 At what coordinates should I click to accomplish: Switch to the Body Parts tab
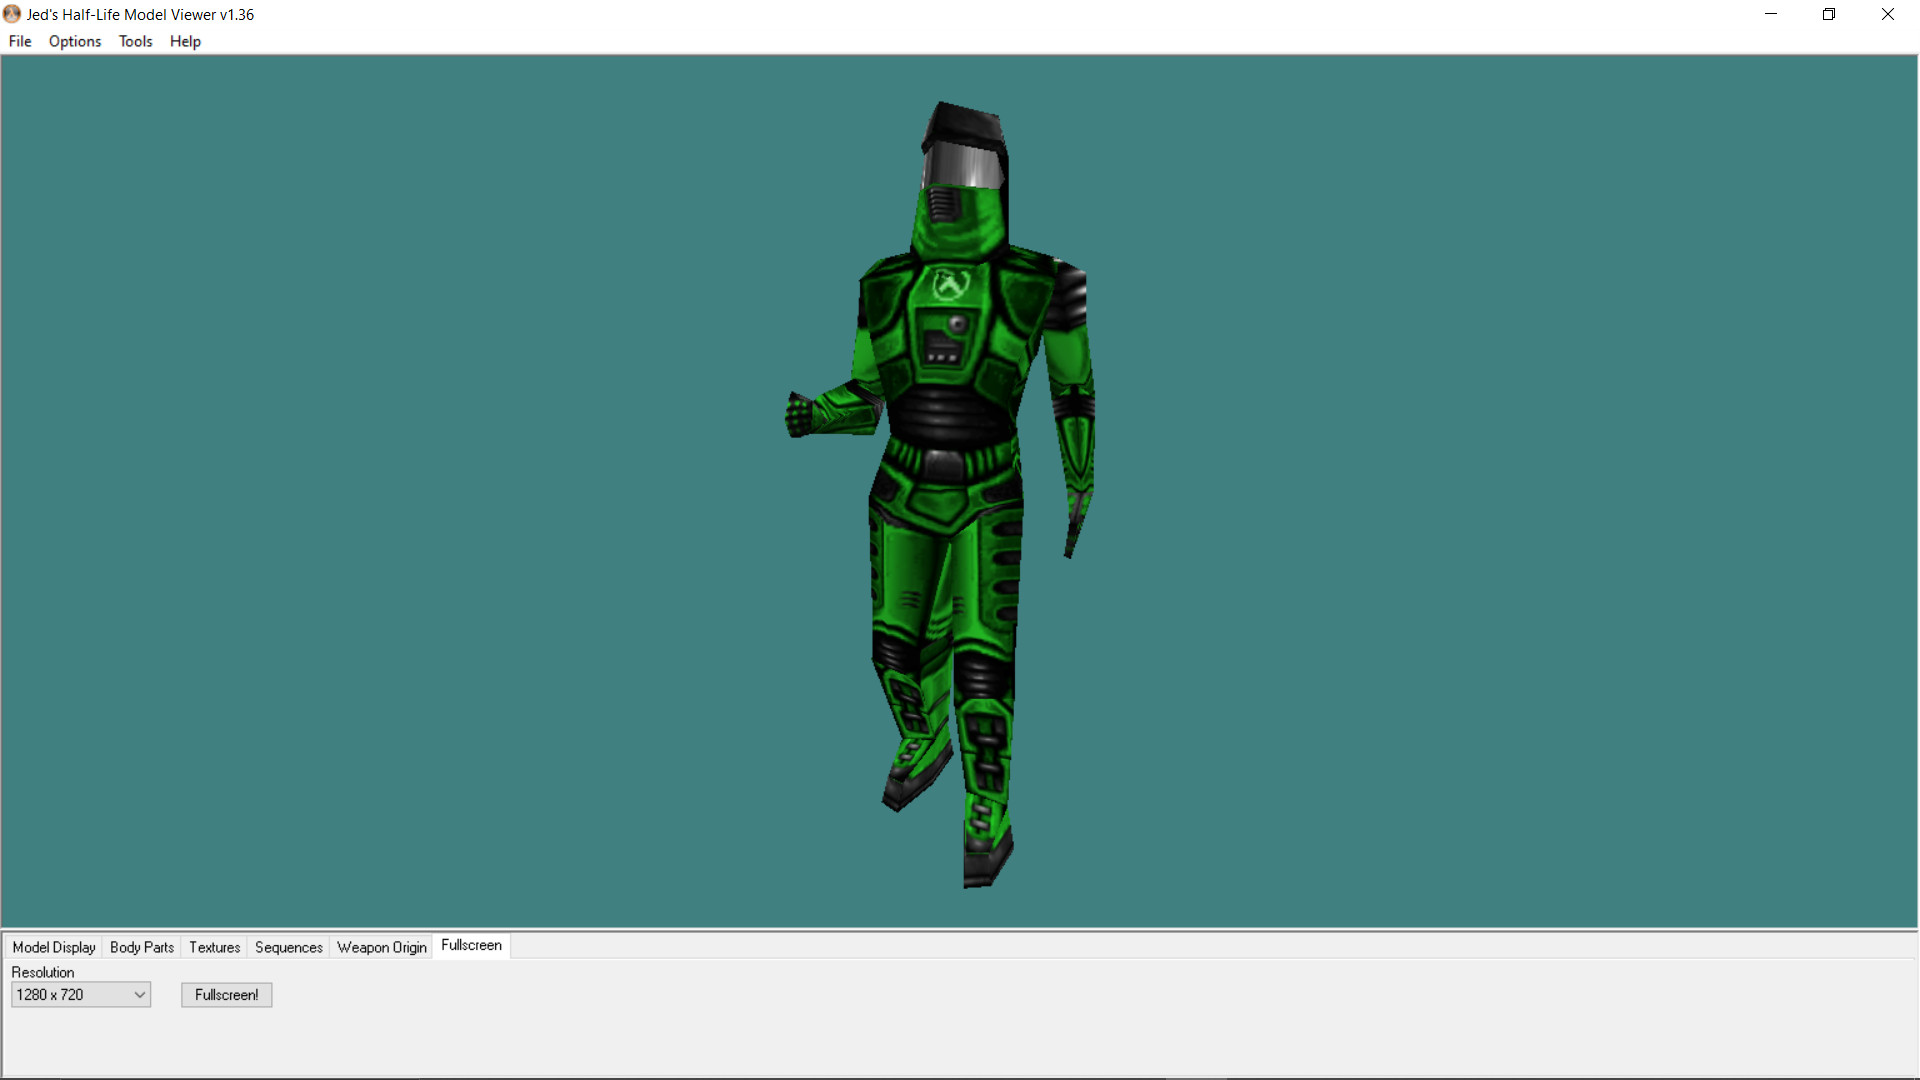(x=141, y=947)
